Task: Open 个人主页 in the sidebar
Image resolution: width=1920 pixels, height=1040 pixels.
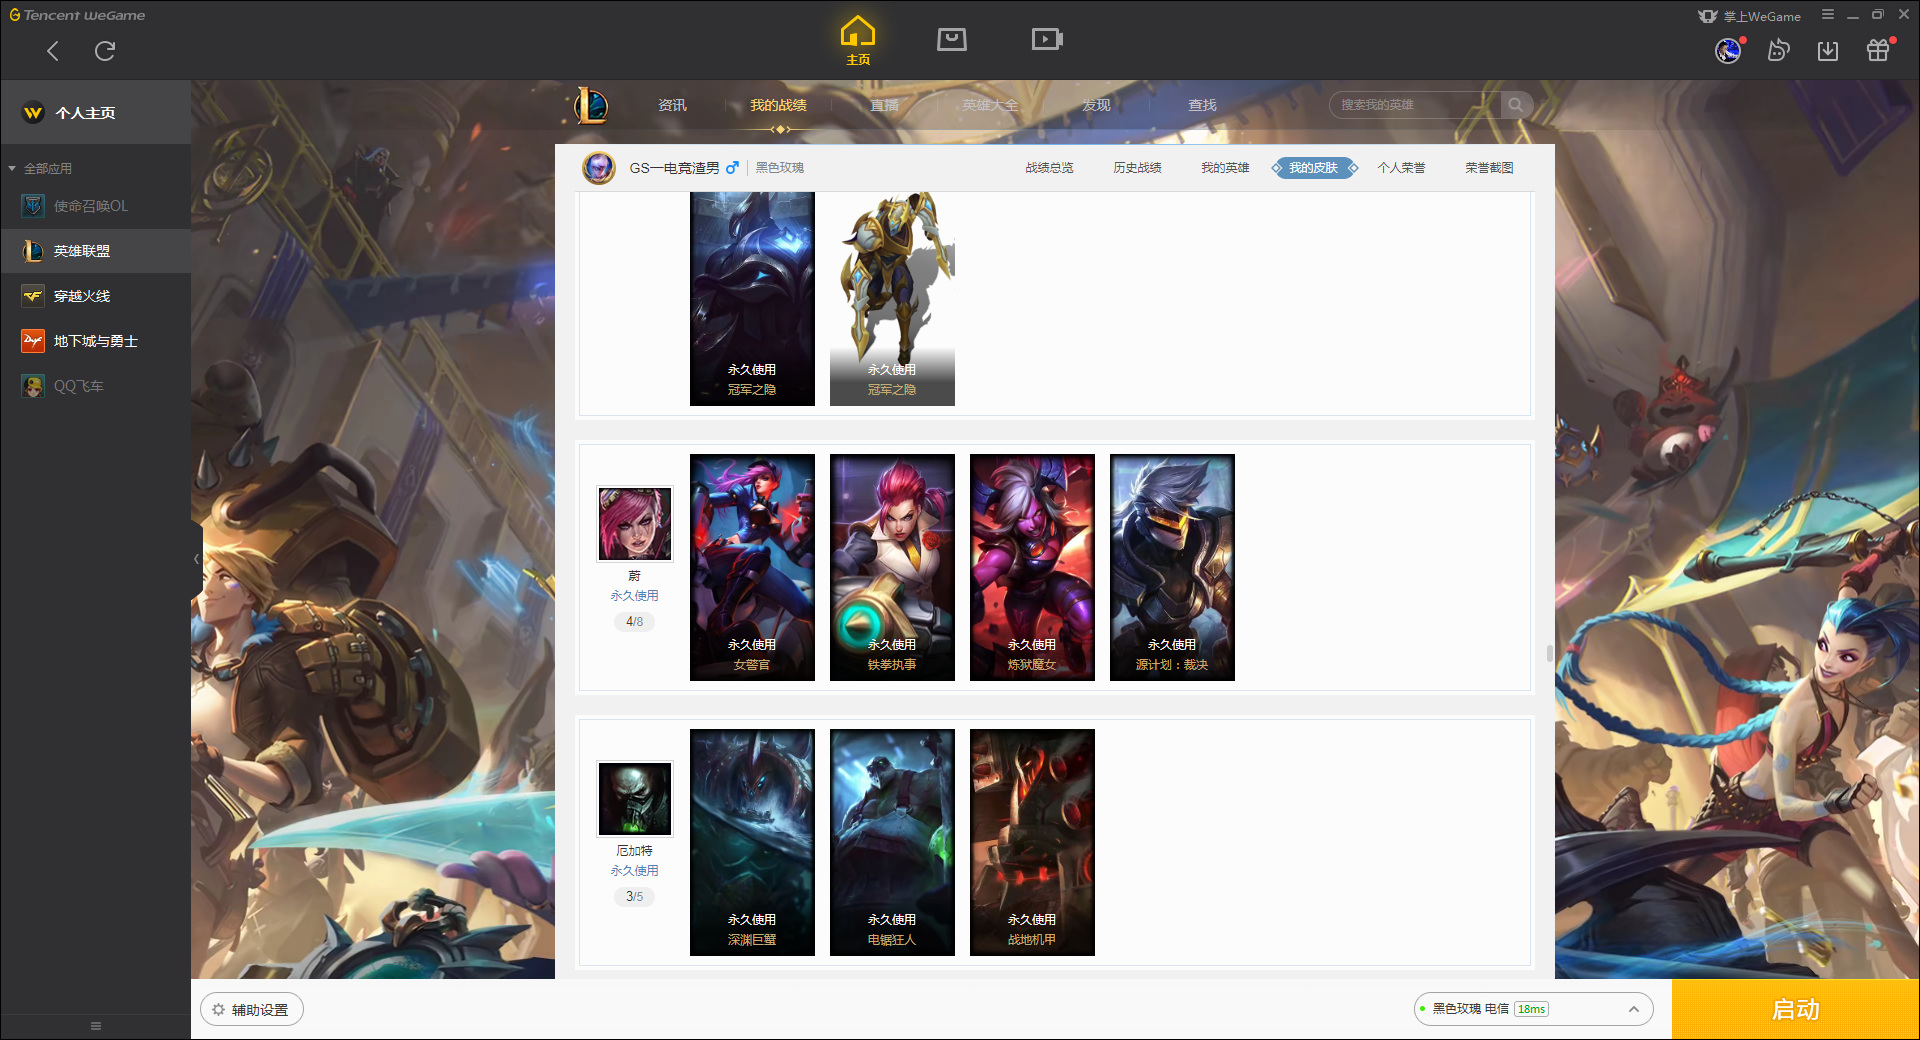Action: click(96, 113)
